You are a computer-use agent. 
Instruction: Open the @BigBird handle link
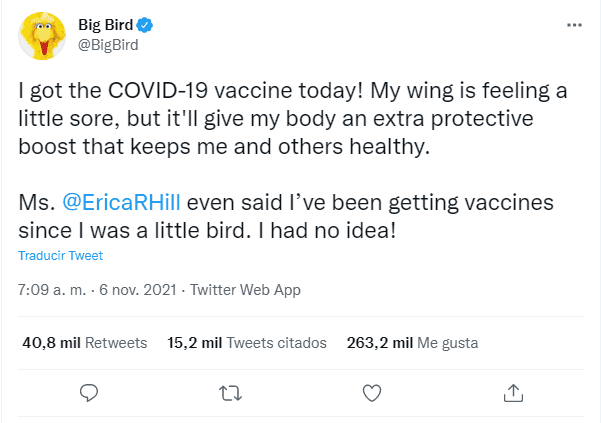[x=107, y=45]
